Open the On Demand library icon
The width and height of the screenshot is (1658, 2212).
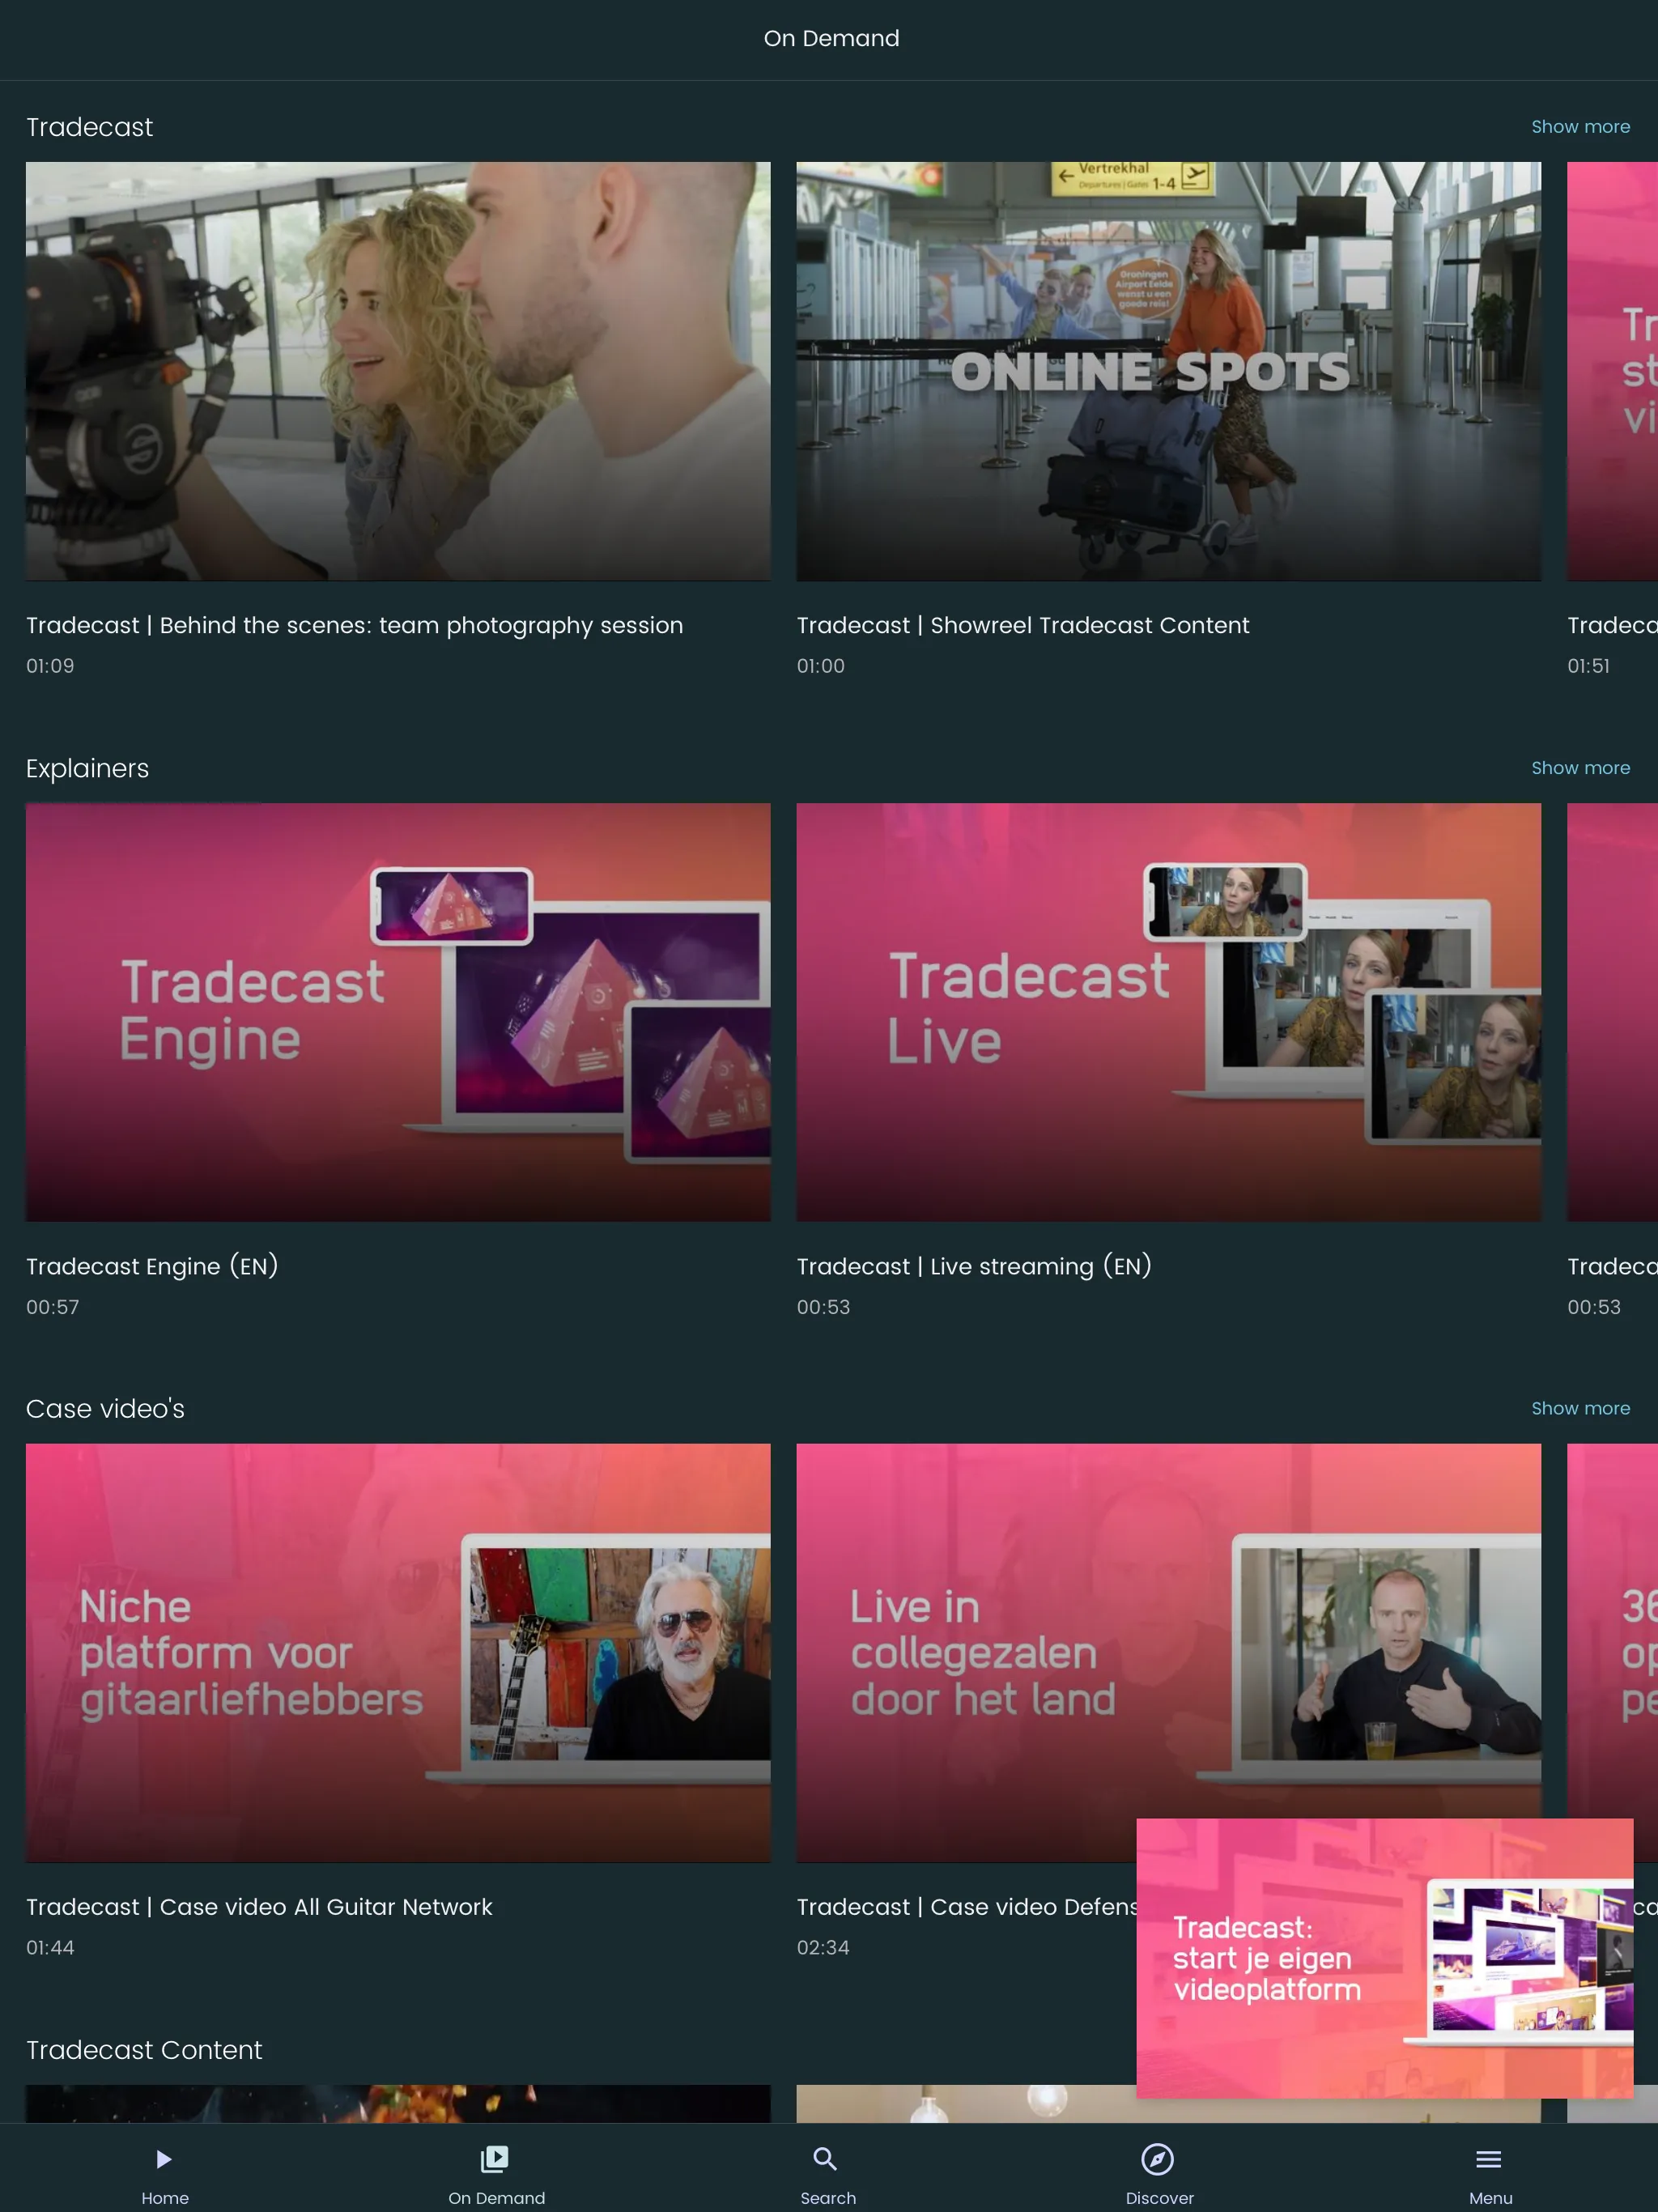coord(495,2159)
